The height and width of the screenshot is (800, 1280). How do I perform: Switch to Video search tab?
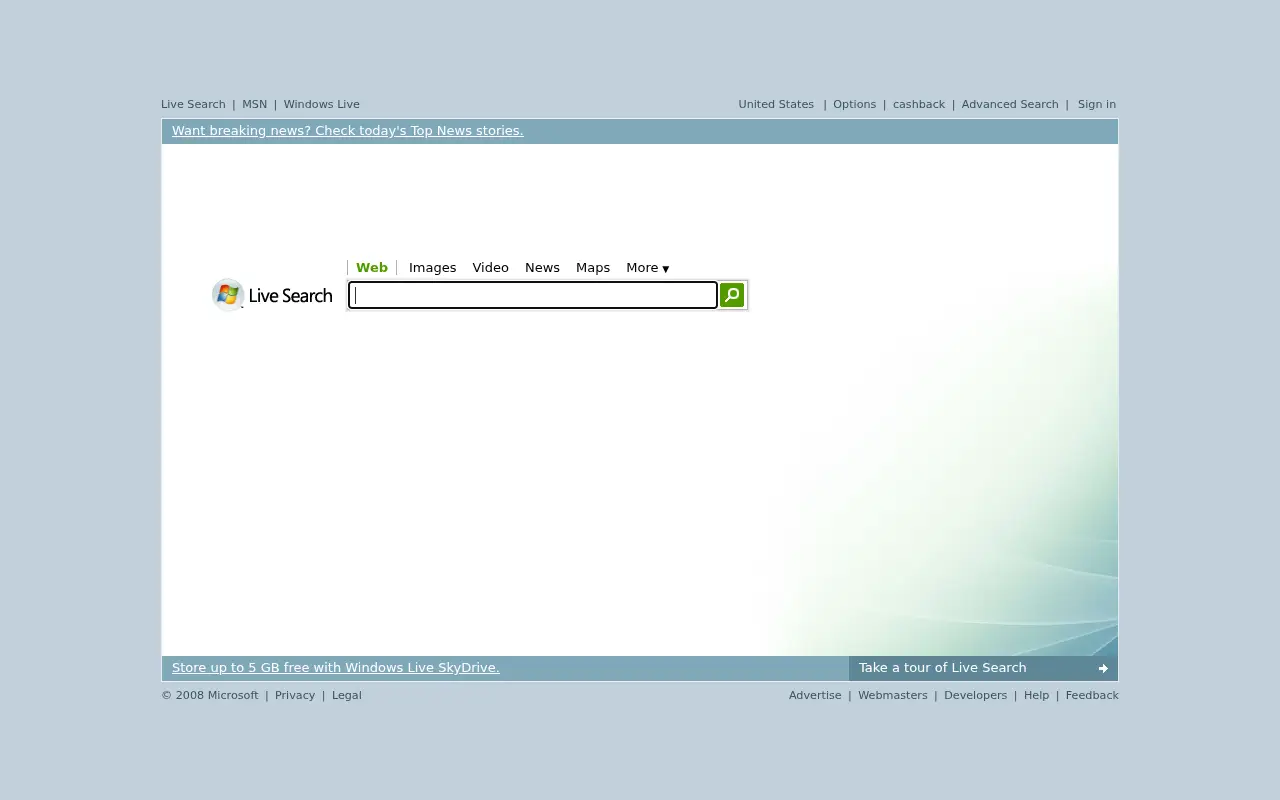(490, 268)
